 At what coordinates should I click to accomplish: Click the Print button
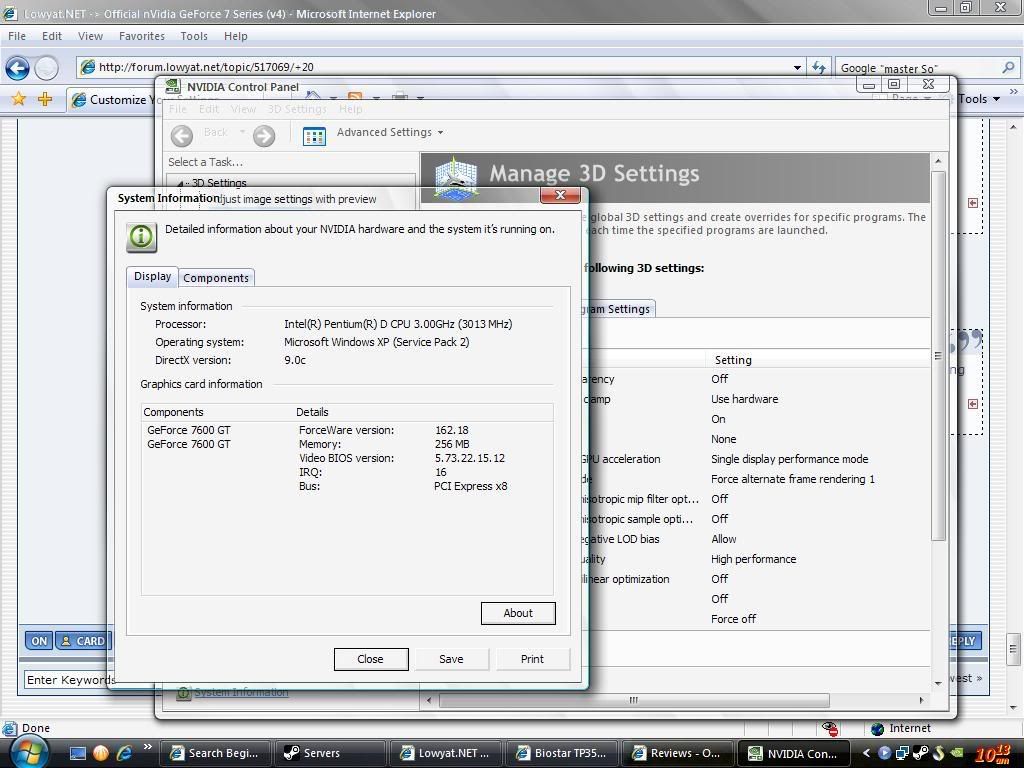click(x=531, y=659)
